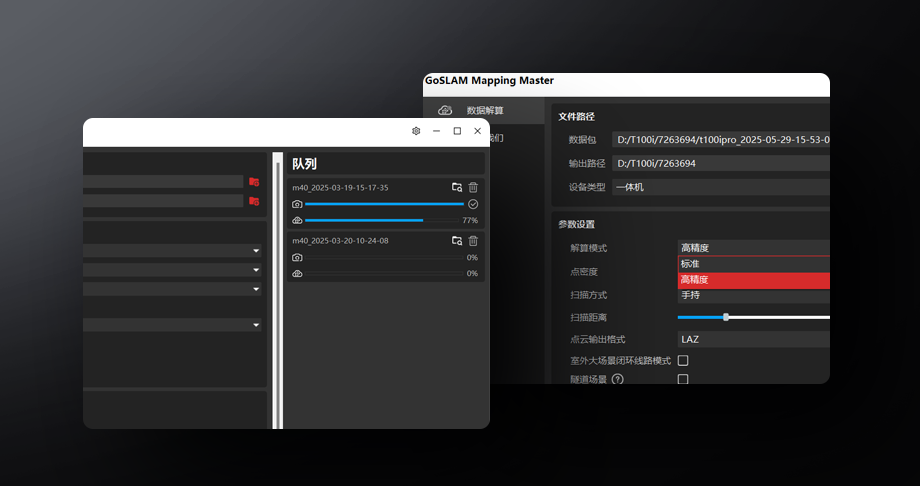Click the 77% cloud progress bar
The width and height of the screenshot is (920, 486).
click(382, 221)
